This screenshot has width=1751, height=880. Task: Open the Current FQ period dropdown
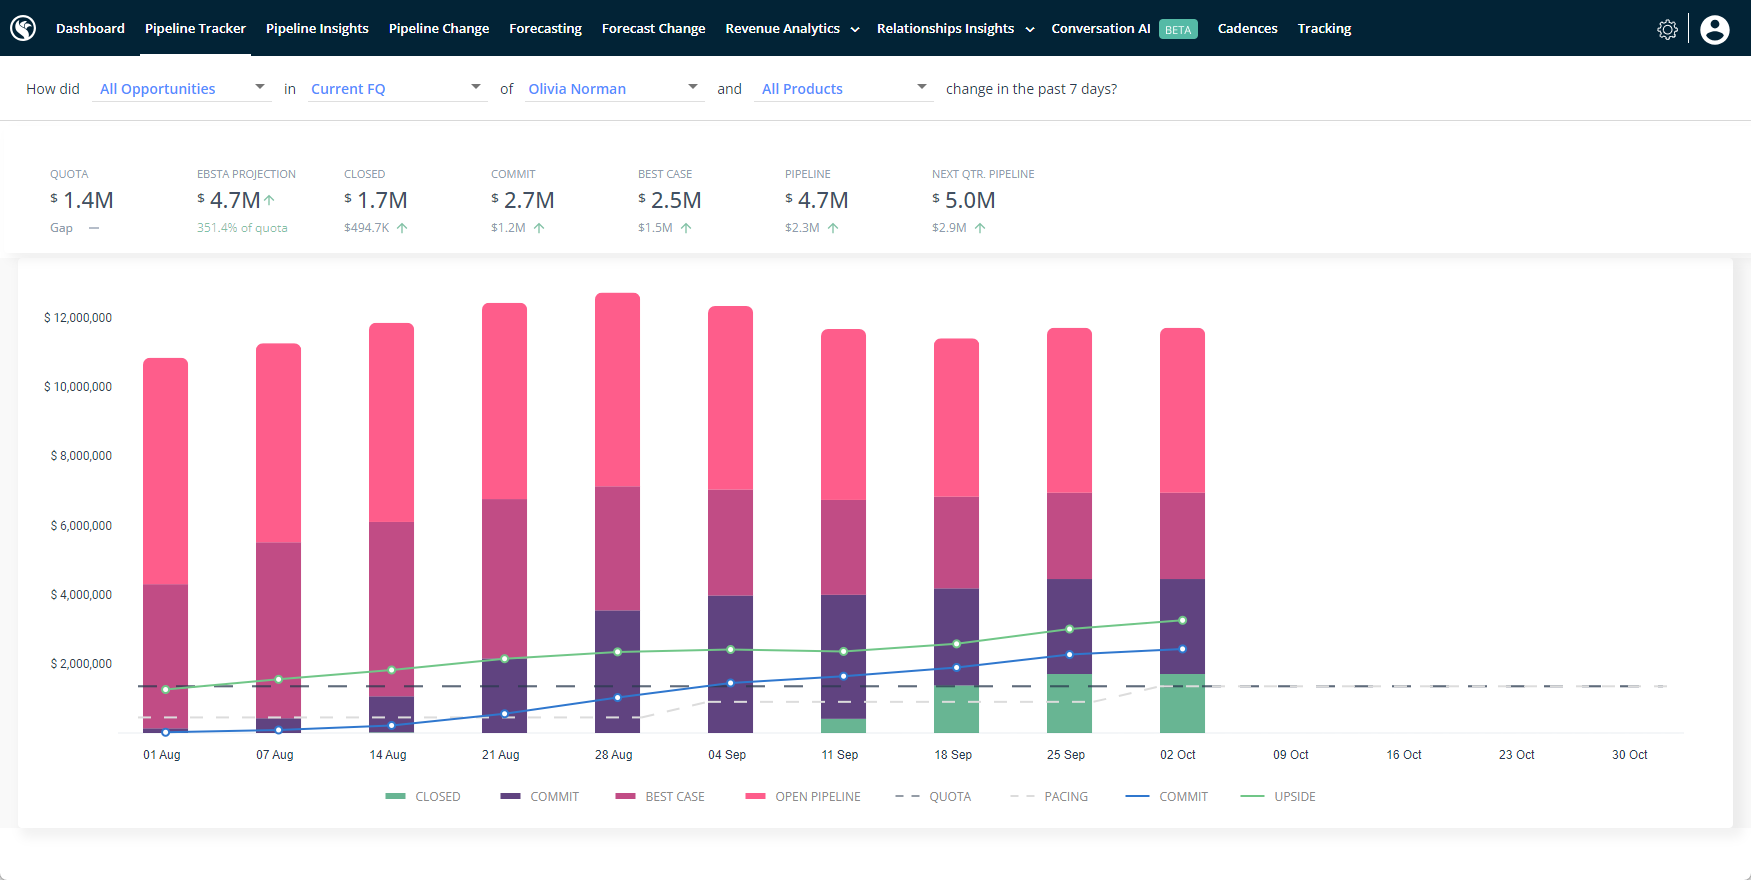[x=397, y=89]
